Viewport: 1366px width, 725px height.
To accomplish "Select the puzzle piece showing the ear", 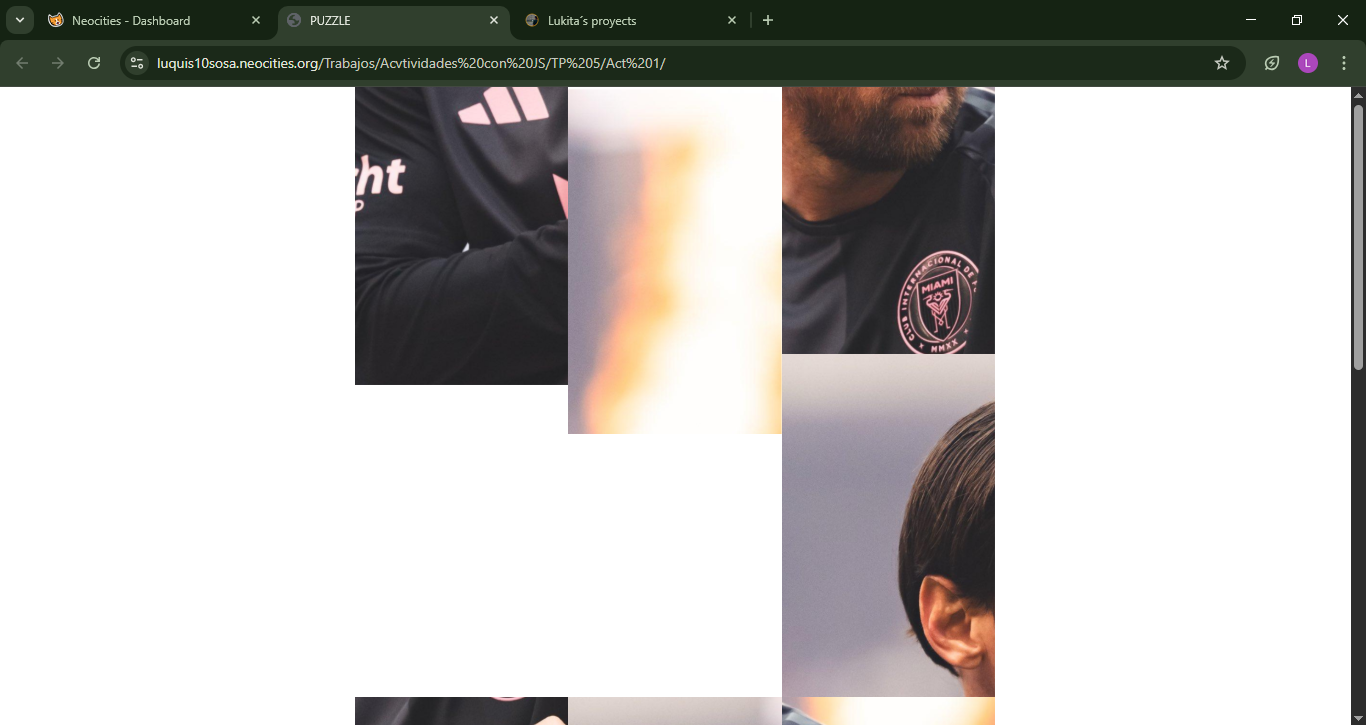I will [888, 525].
